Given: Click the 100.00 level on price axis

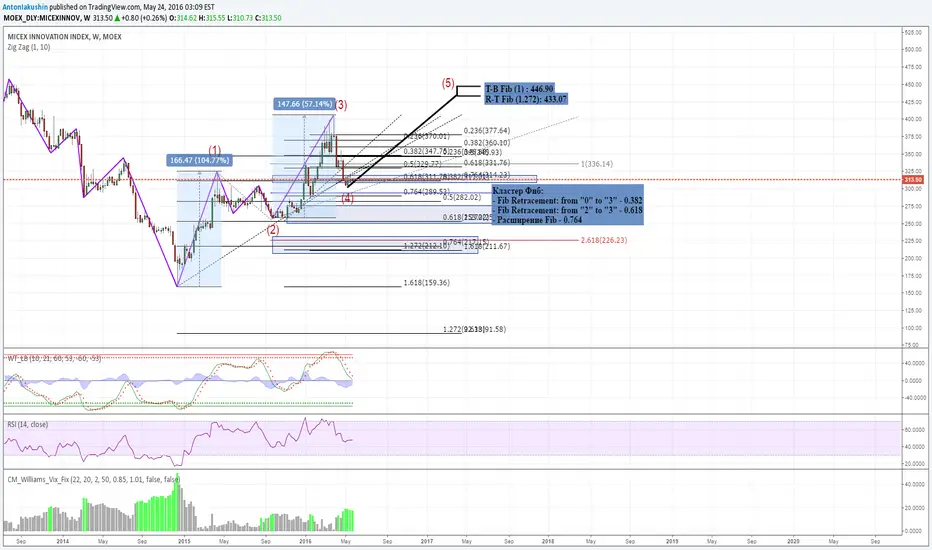Looking at the screenshot, I should 913,328.
